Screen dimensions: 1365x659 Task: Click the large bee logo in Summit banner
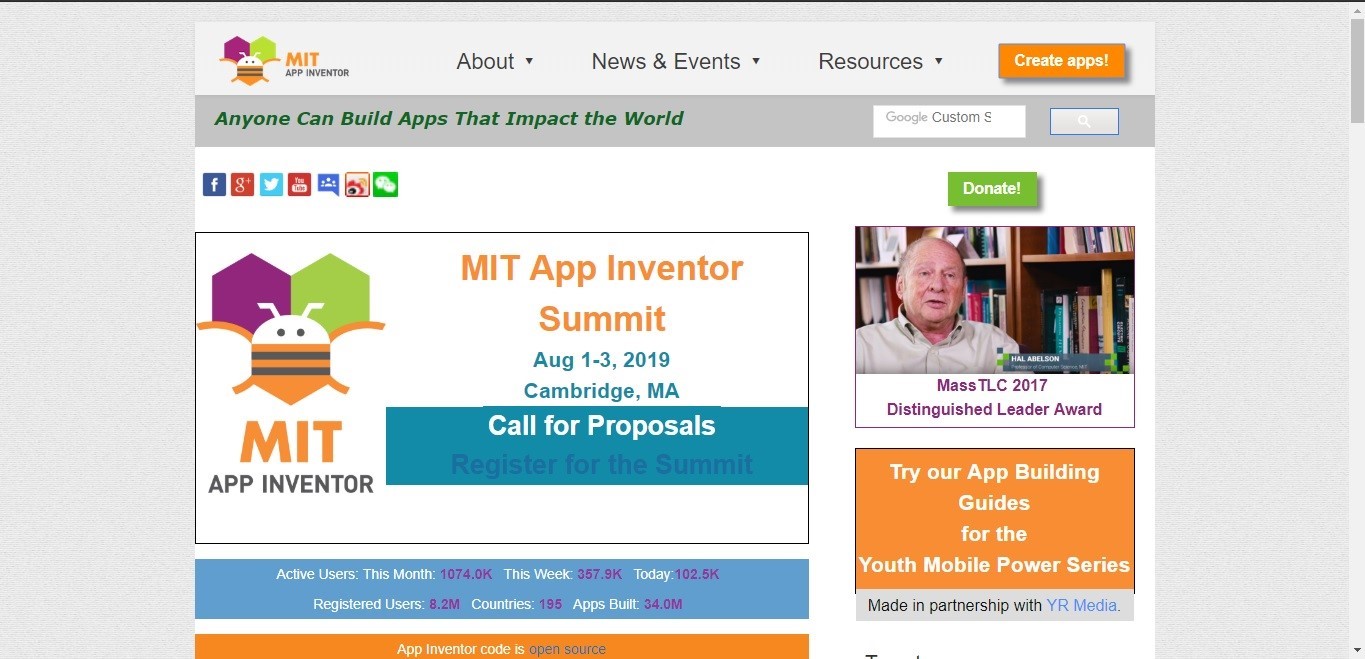tap(291, 373)
